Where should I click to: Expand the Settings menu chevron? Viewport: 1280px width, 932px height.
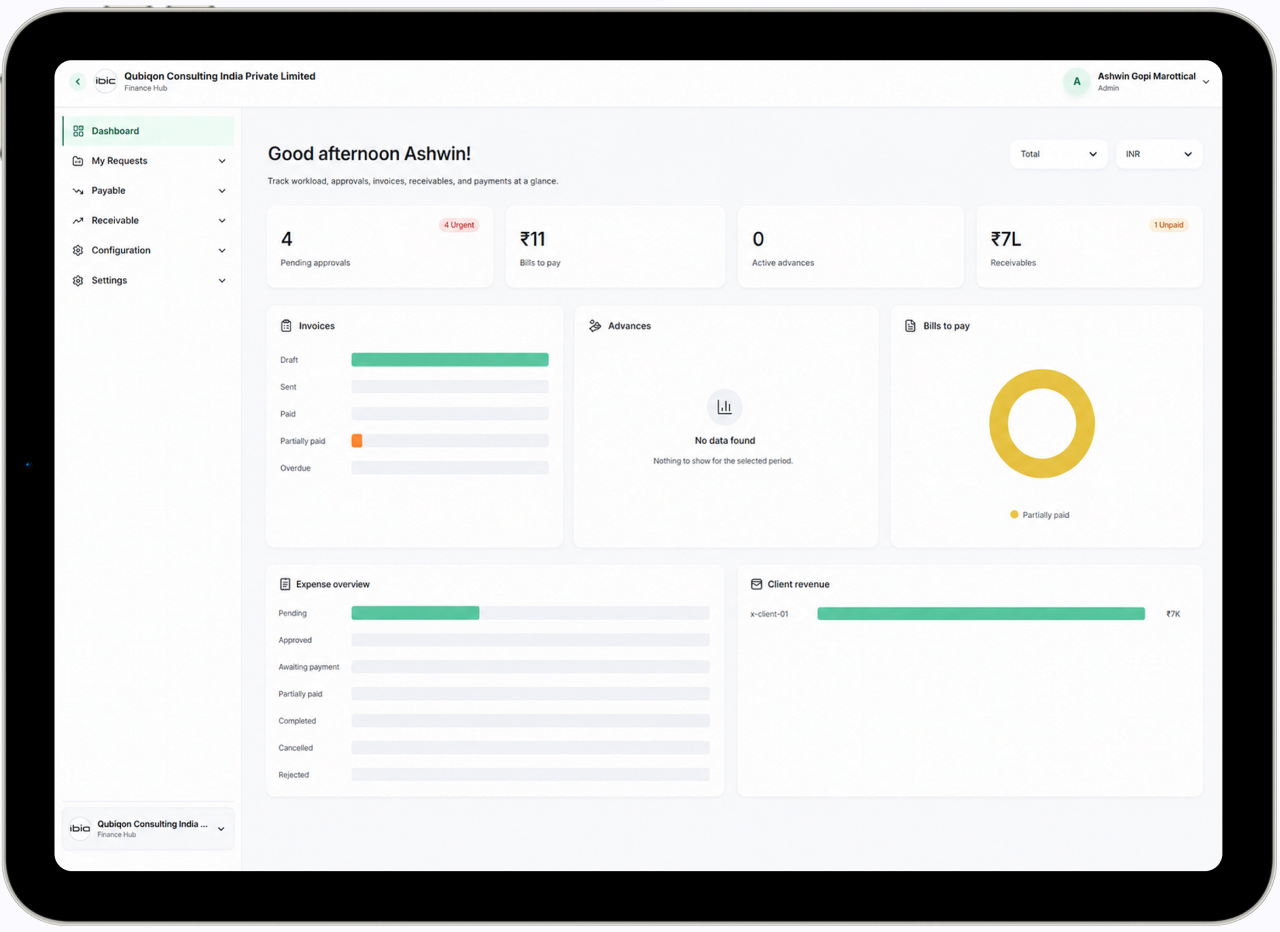[x=222, y=281]
